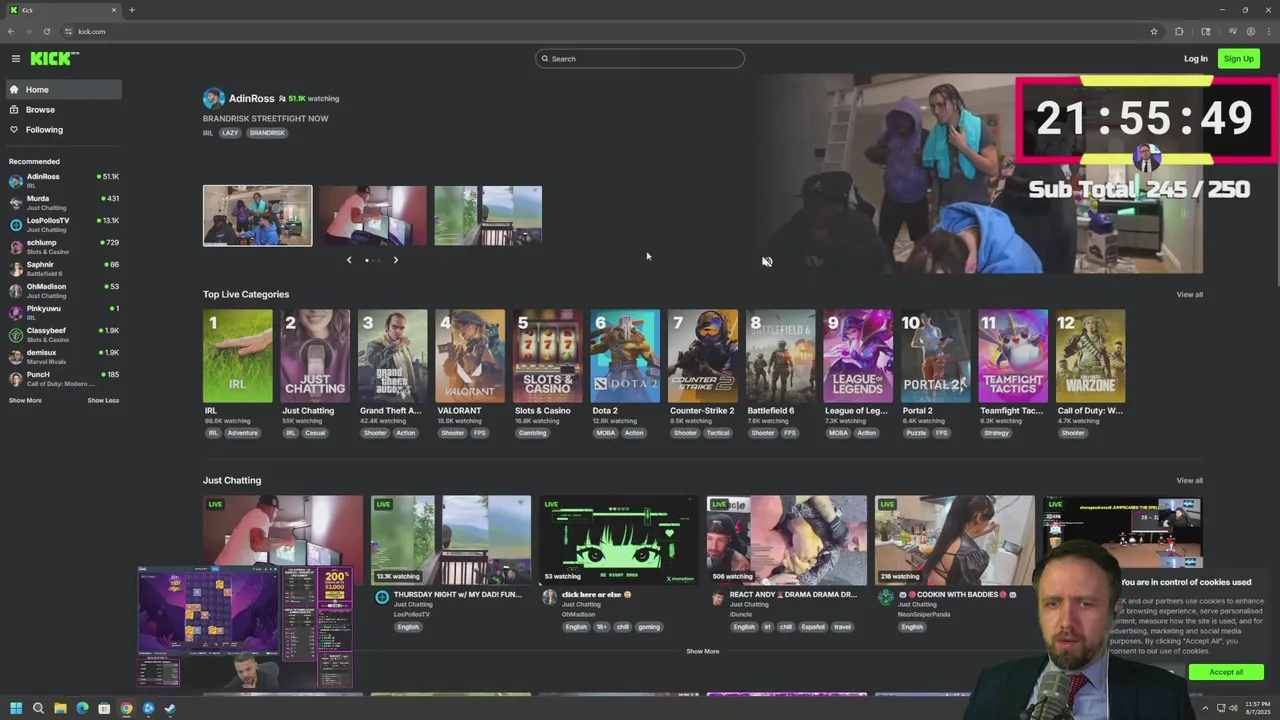Open THURSDAY NIGHT w/ MY DAD stream
The image size is (1280, 720).
[x=451, y=540]
